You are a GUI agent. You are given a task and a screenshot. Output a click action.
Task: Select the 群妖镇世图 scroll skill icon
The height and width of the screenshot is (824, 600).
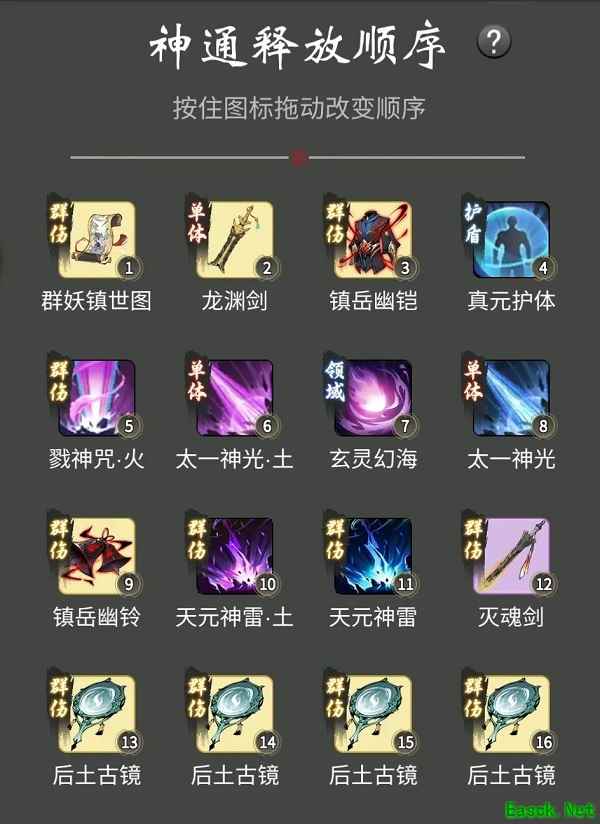coord(97,240)
